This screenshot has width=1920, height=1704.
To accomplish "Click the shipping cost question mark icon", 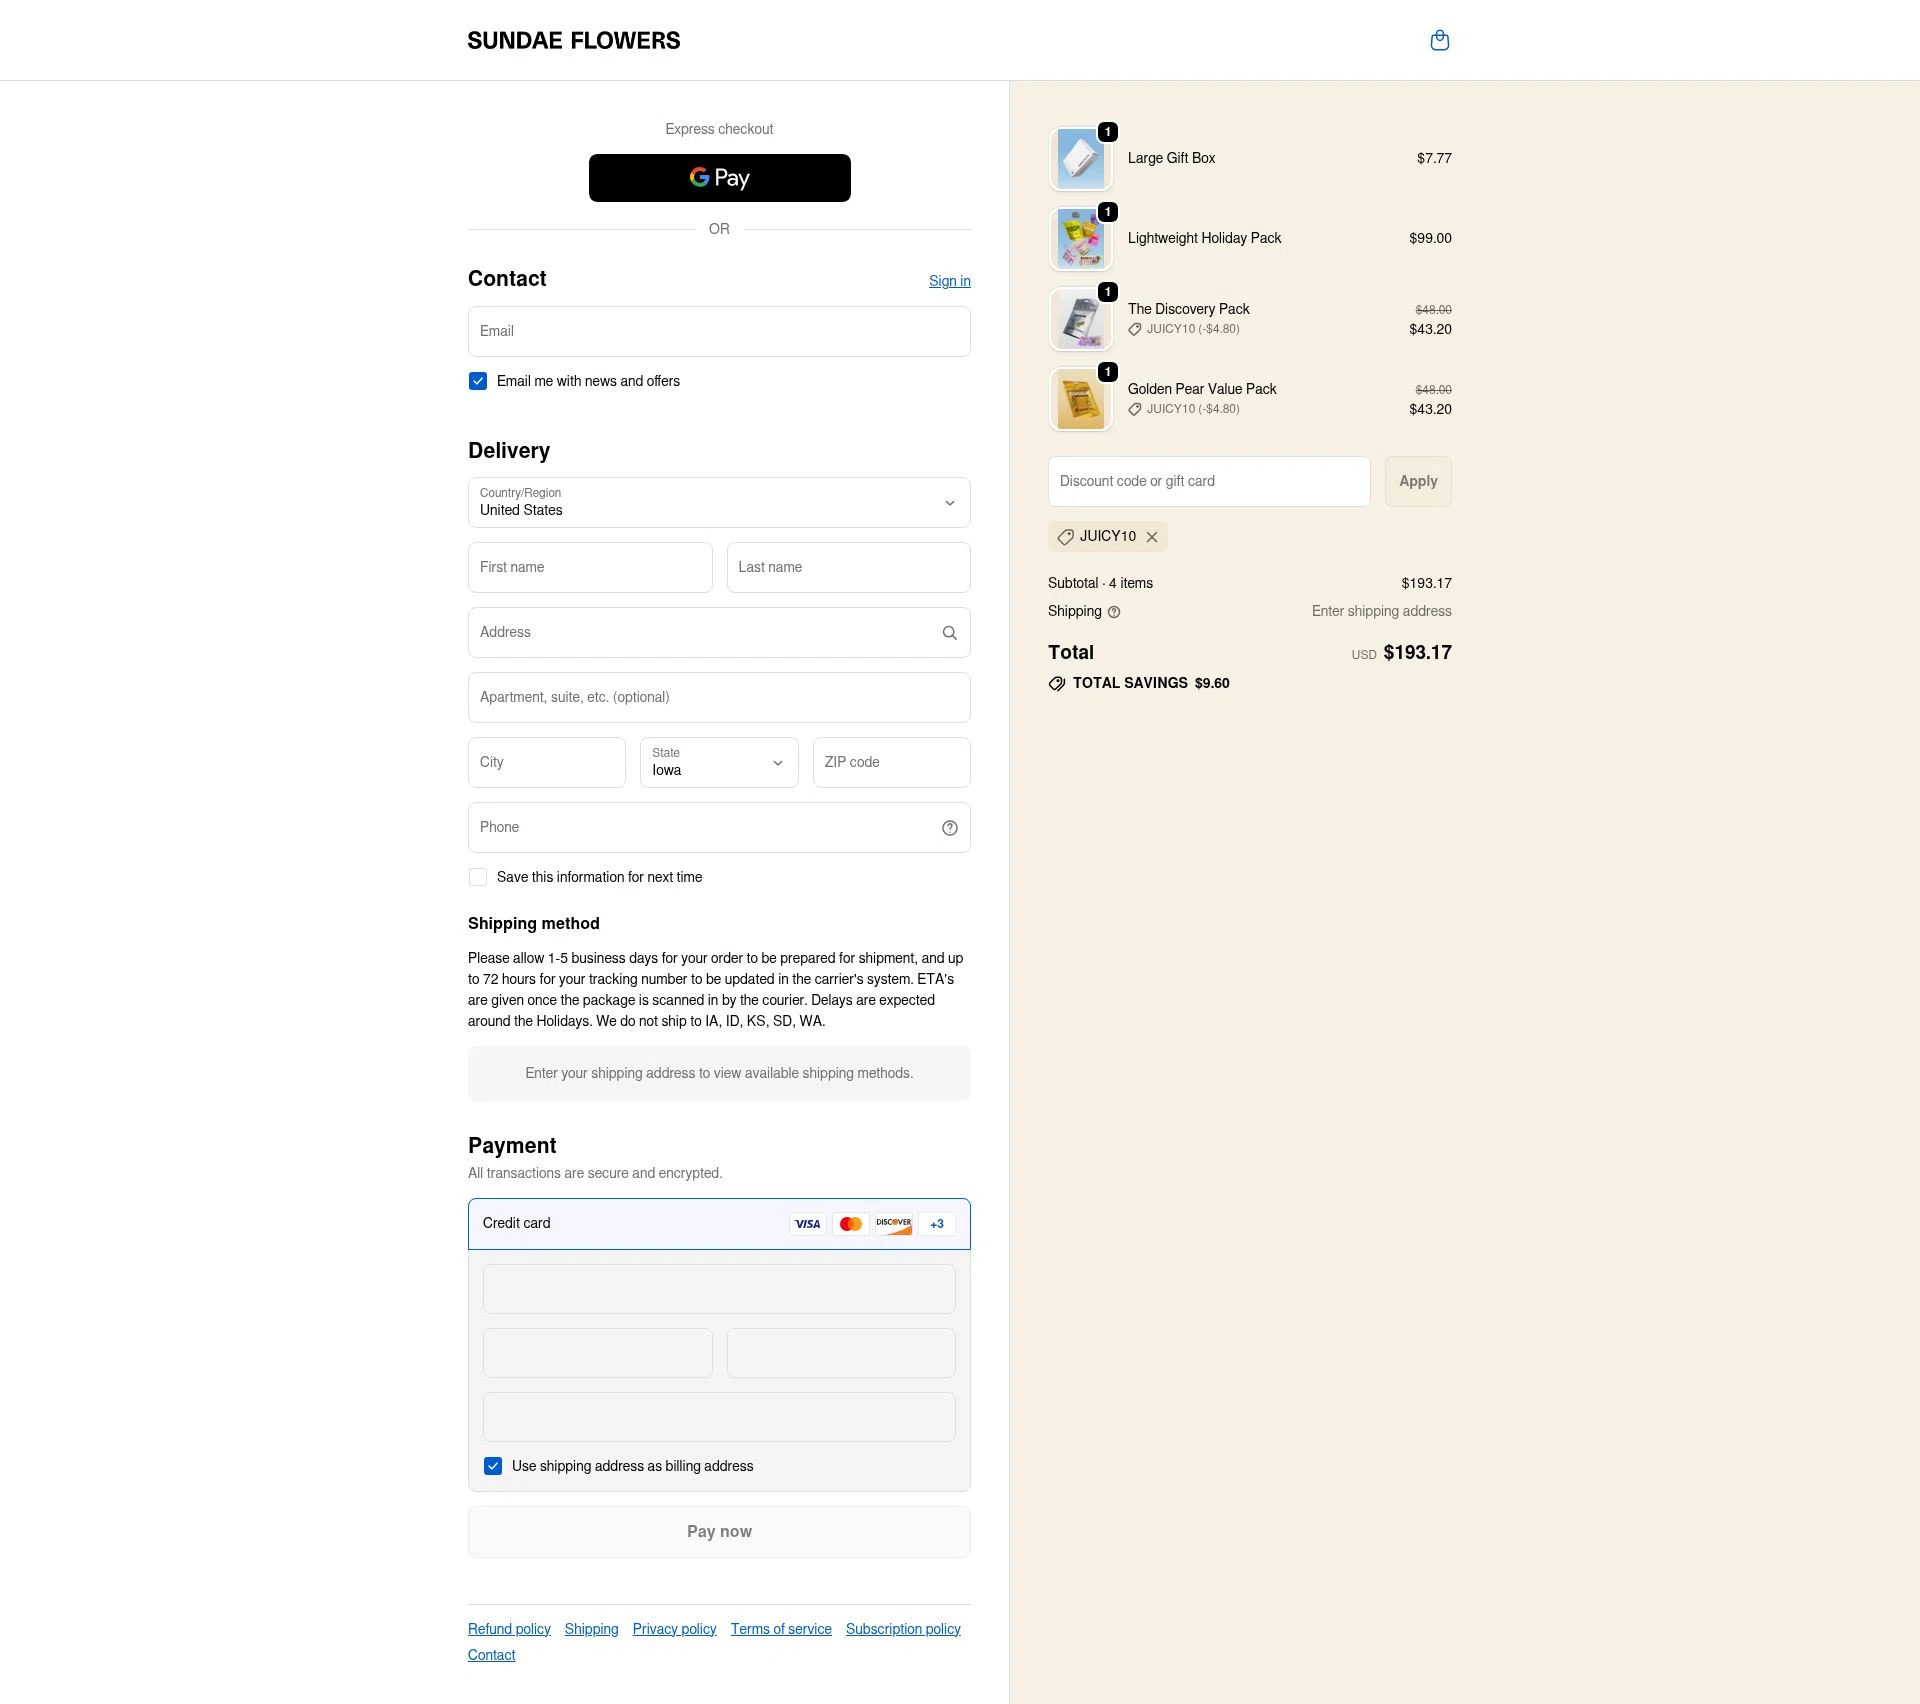I will (x=1116, y=611).
